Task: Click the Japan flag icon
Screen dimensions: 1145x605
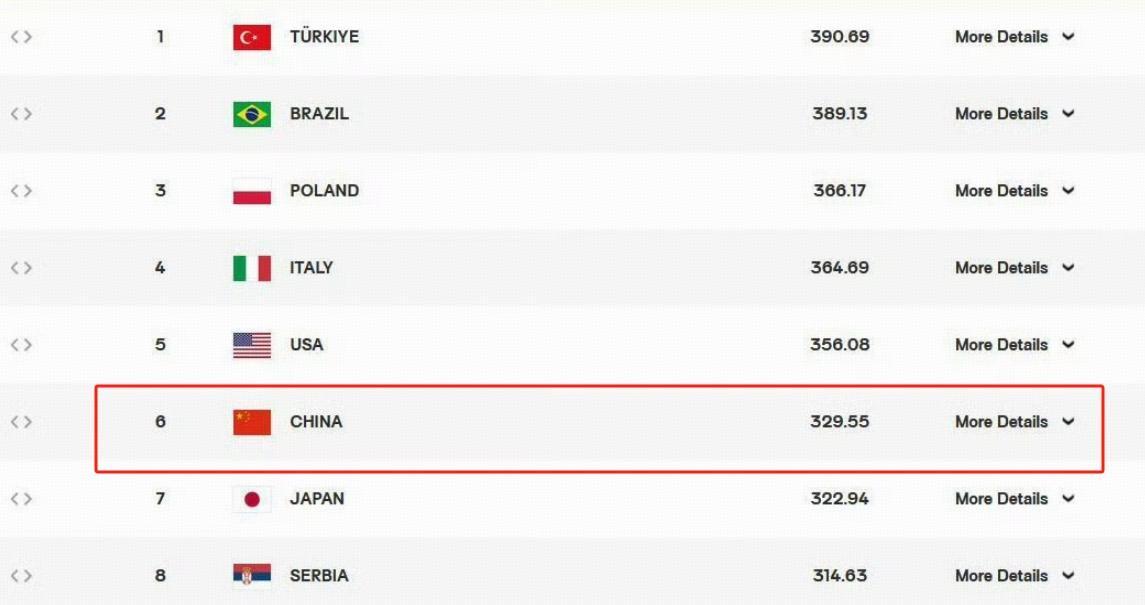Action: pos(252,499)
